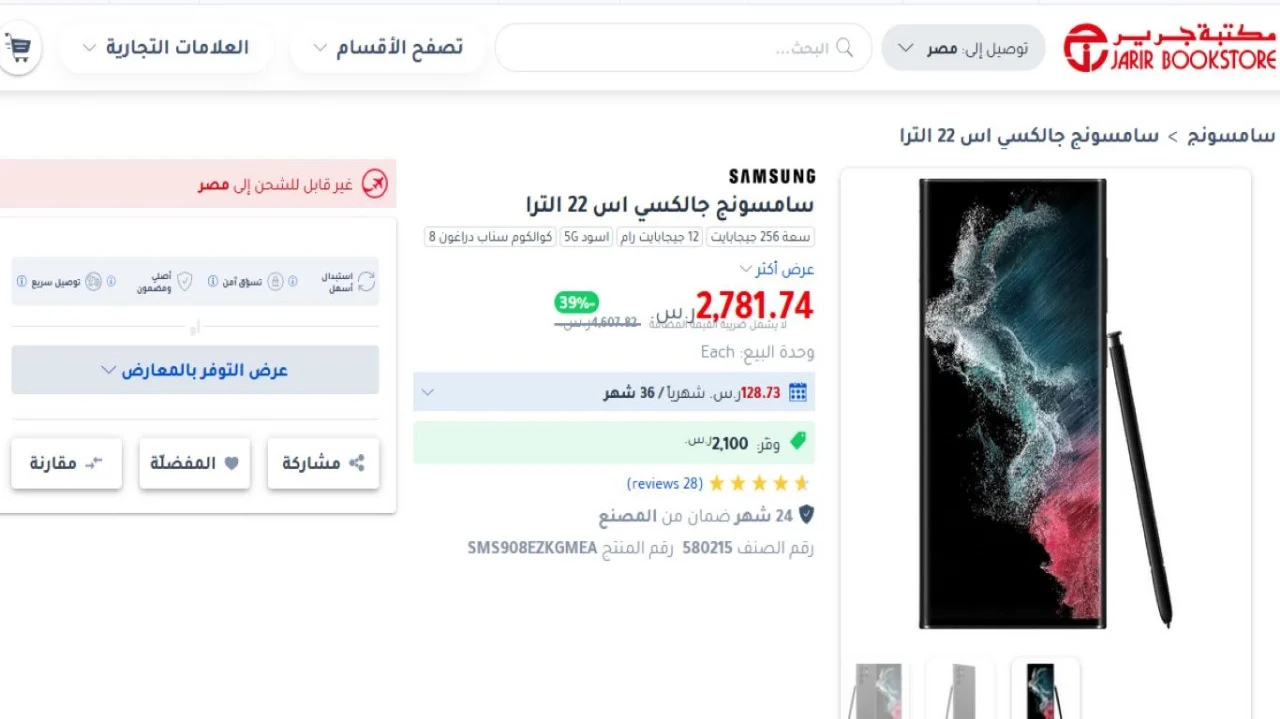1280x719 pixels.
Task: Click سامسونج breadcrumb link
Action: 1231,135
